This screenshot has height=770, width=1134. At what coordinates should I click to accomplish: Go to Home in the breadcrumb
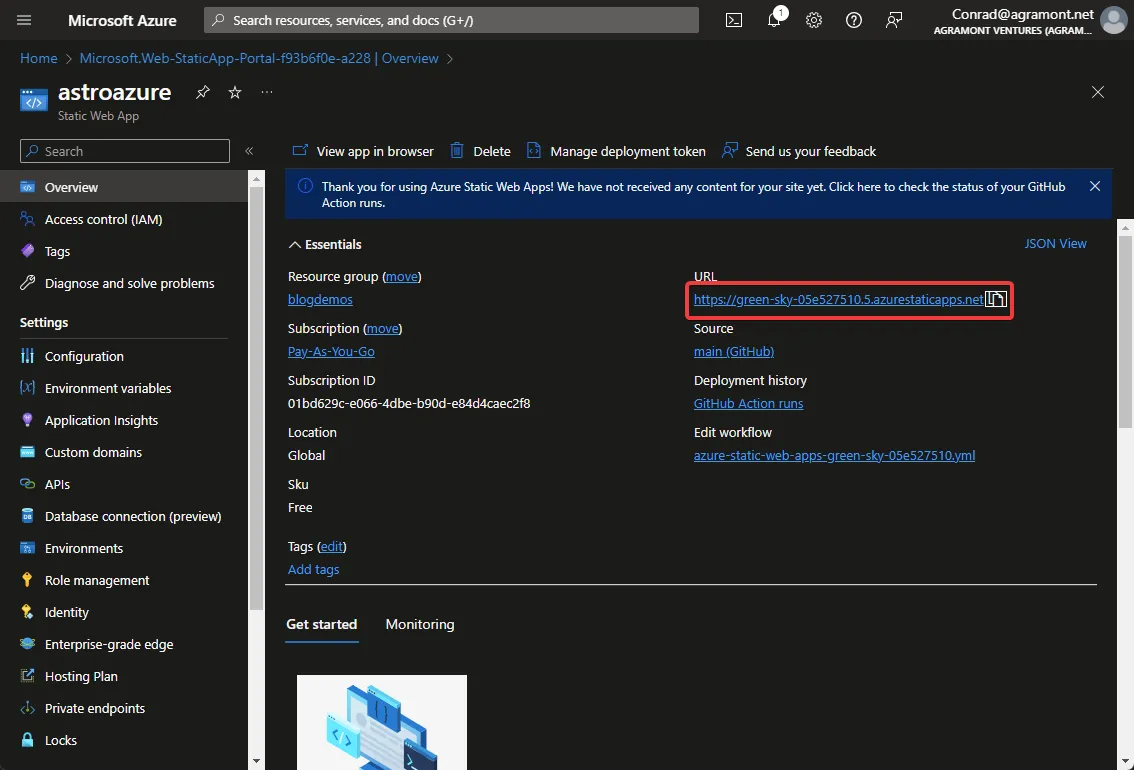(x=38, y=59)
